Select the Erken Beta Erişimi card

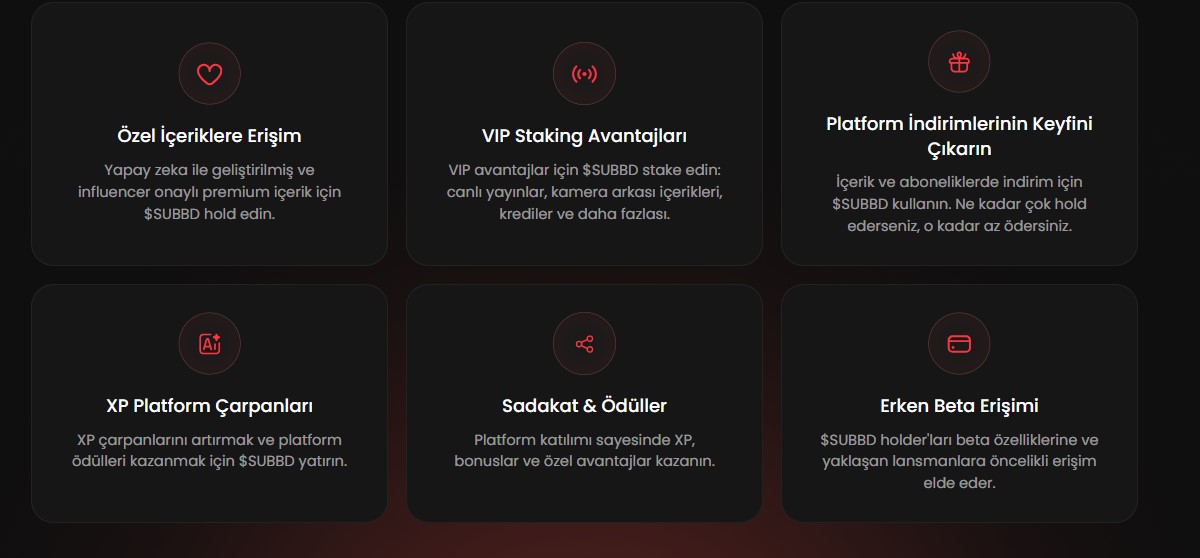(959, 403)
